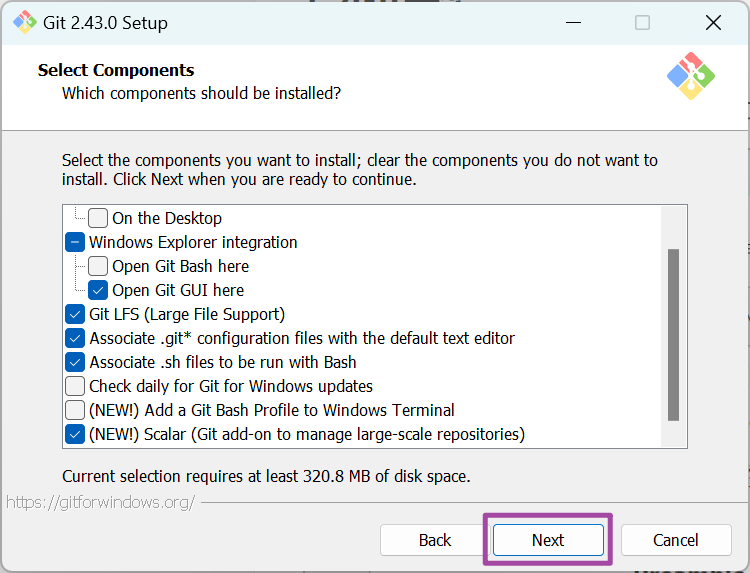
Task: Click the Git logo in title bar
Action: [24, 22]
